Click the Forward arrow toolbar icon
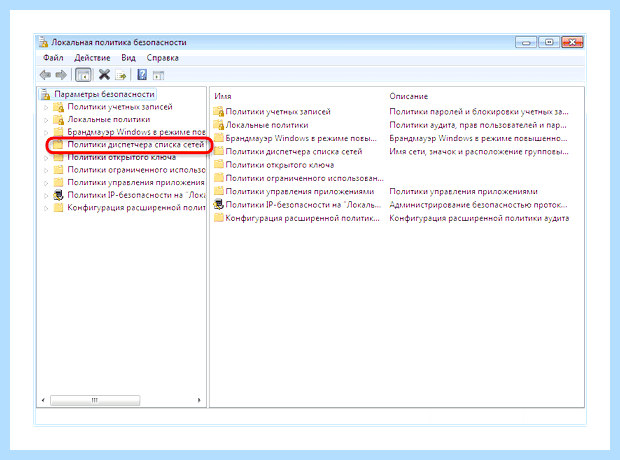 pos(61,75)
